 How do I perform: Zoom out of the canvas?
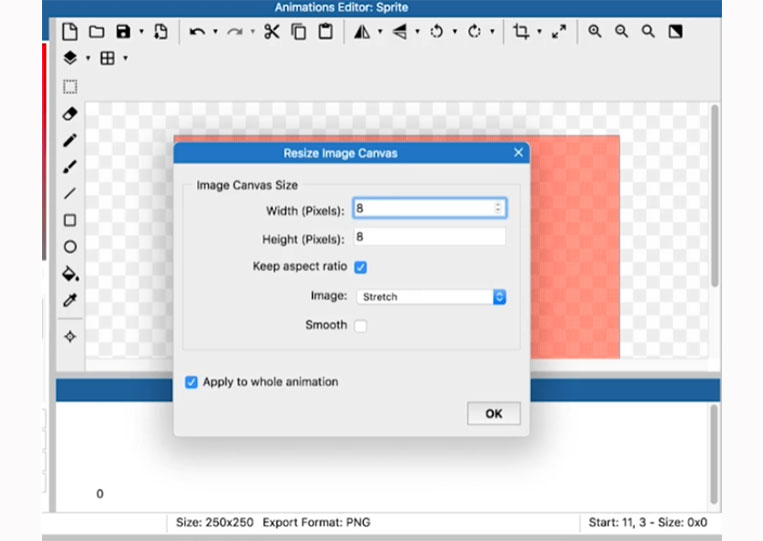tap(621, 32)
